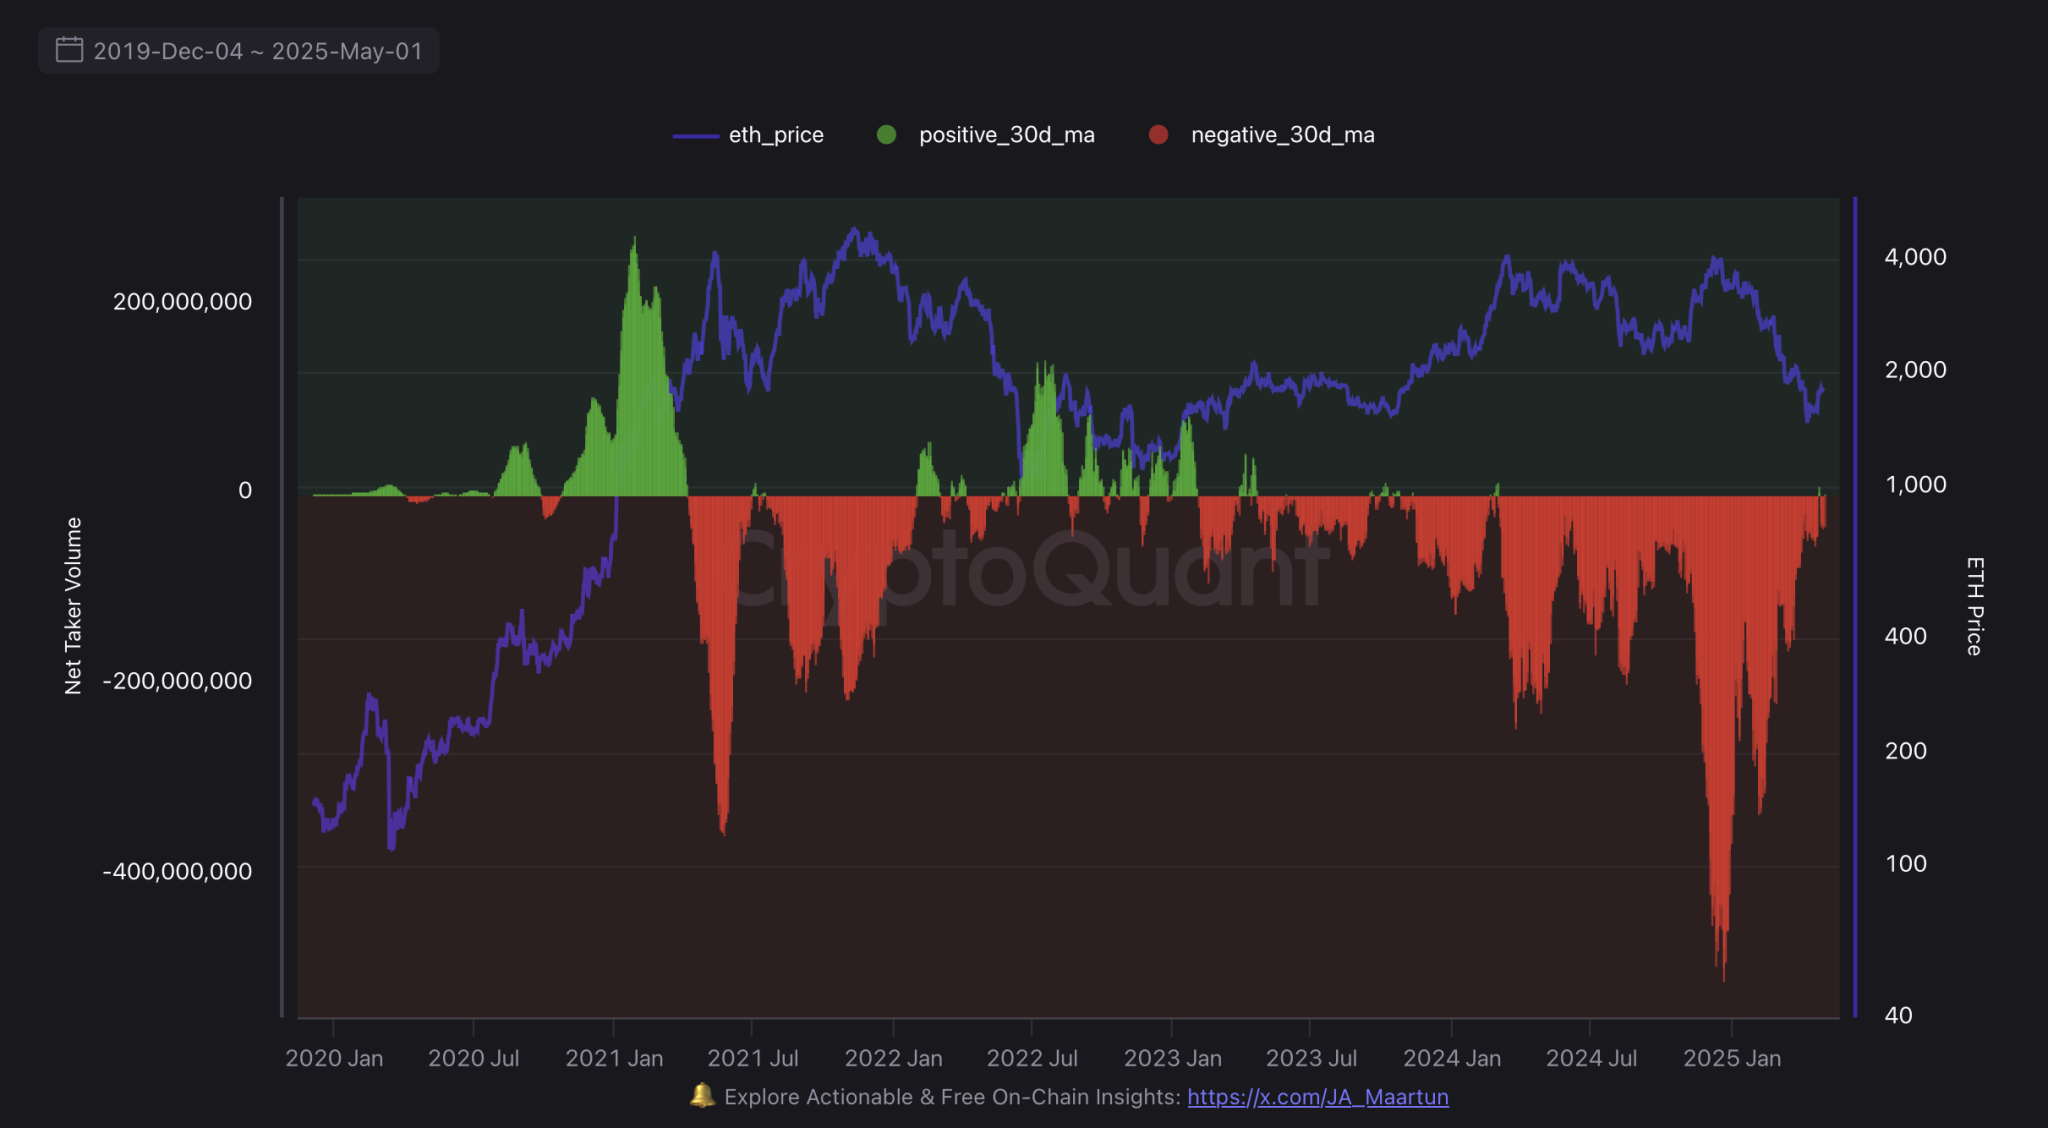Click the purple eth_price line symbol in legend
Screen dimensions: 2048x1128
[x=695, y=134]
